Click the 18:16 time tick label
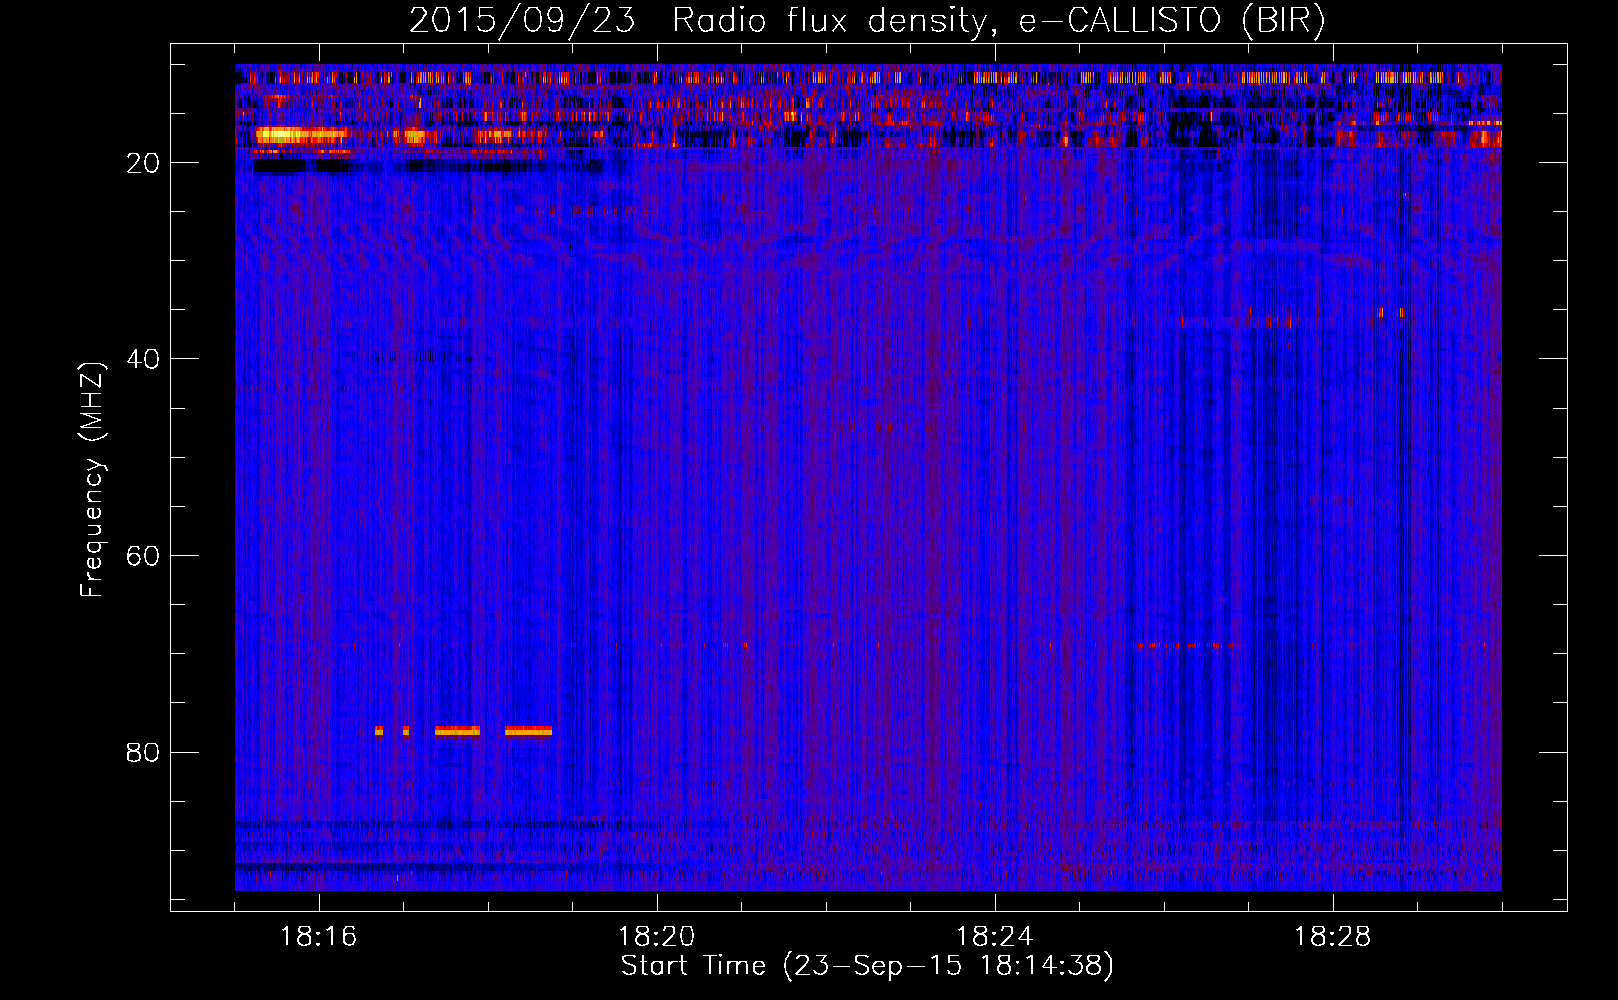This screenshot has height=1000, width=1618. tap(319, 937)
